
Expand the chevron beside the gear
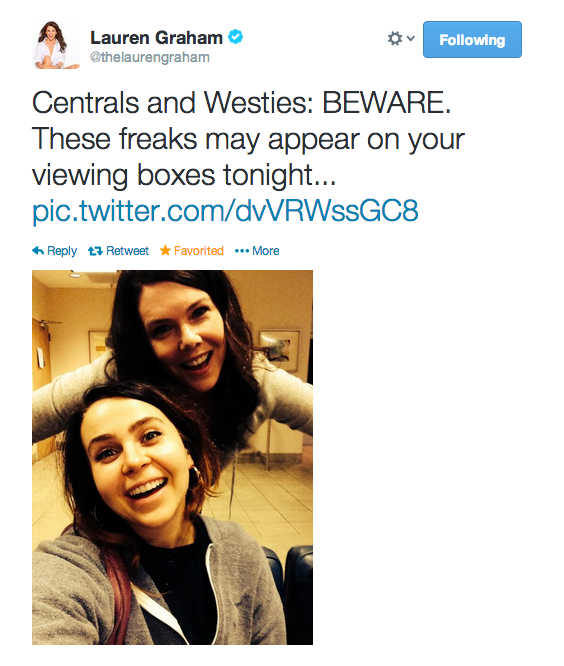(x=410, y=38)
